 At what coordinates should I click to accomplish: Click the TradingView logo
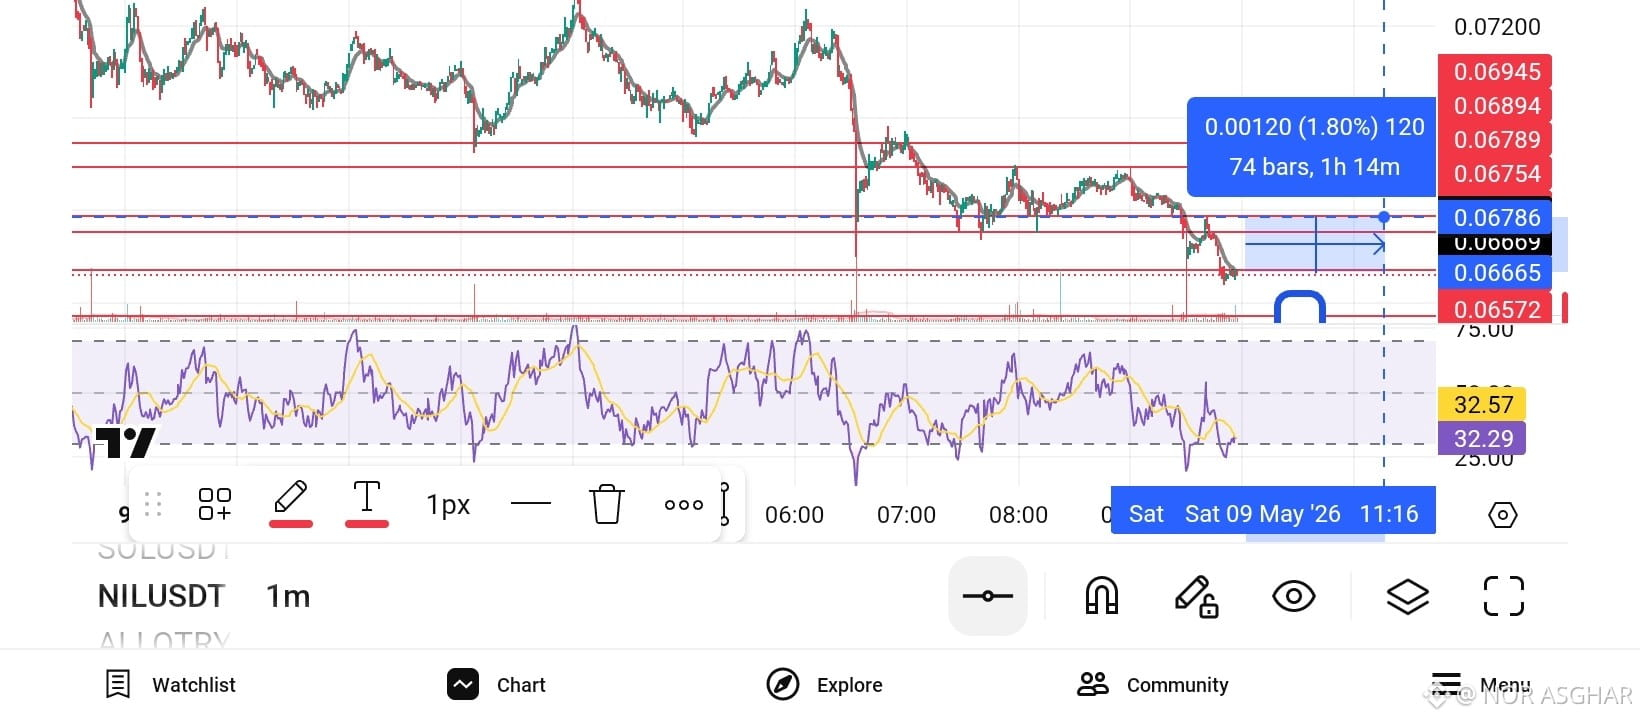point(126,441)
